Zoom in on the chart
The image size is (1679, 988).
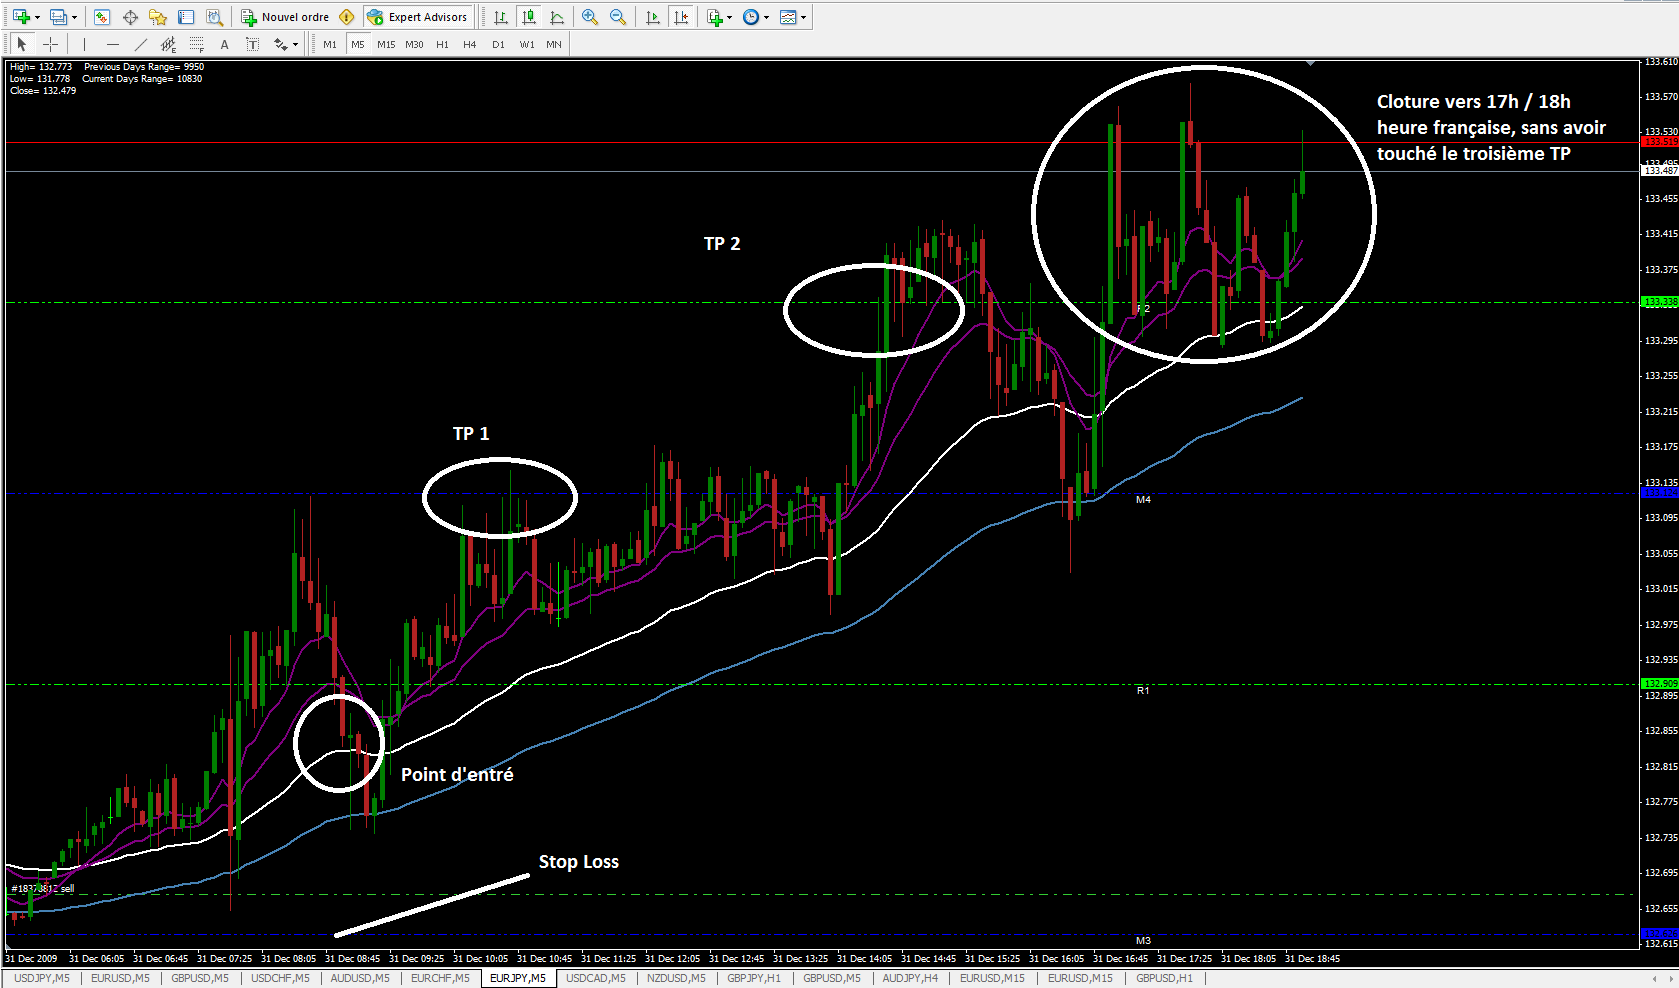590,17
